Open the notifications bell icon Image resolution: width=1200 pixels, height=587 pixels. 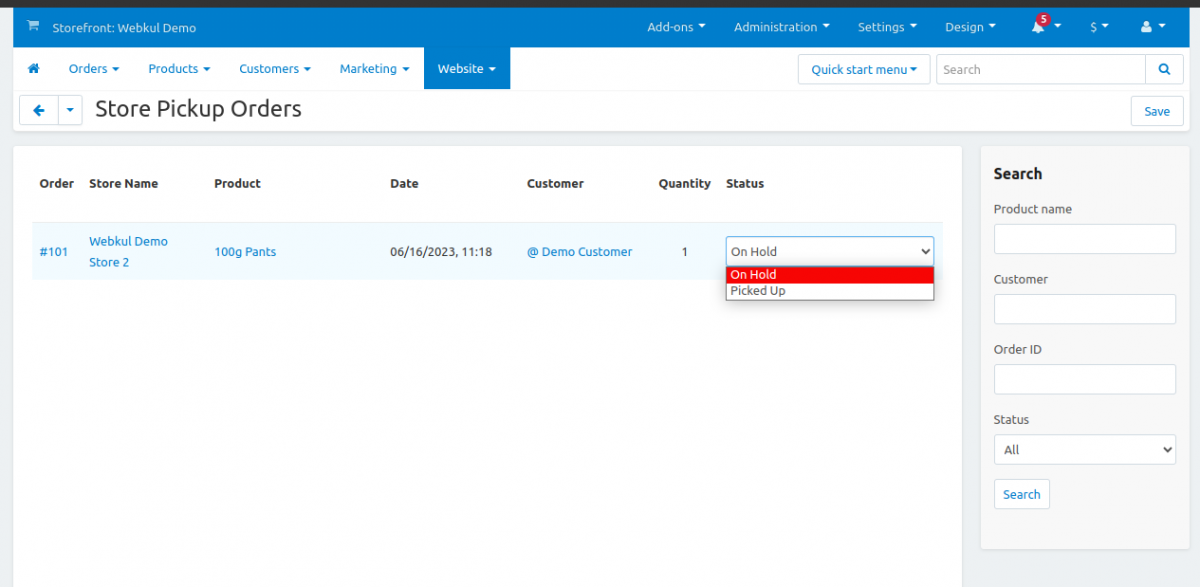tap(1039, 27)
